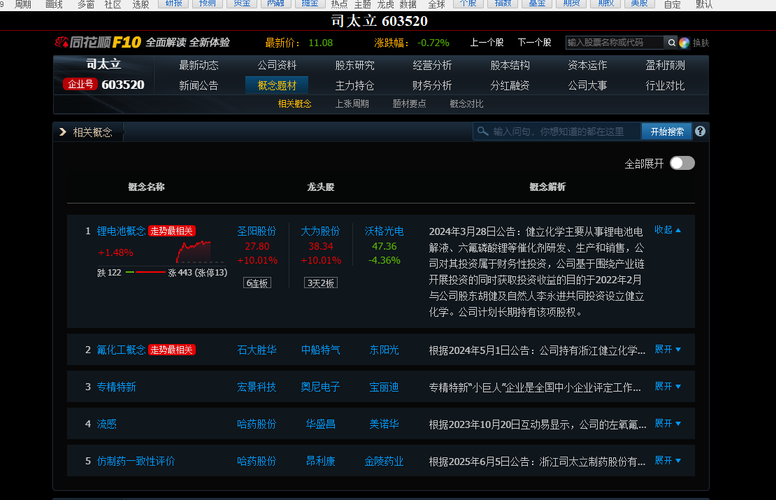
Task: Open 股本结构 tab
Action: [x=510, y=65]
